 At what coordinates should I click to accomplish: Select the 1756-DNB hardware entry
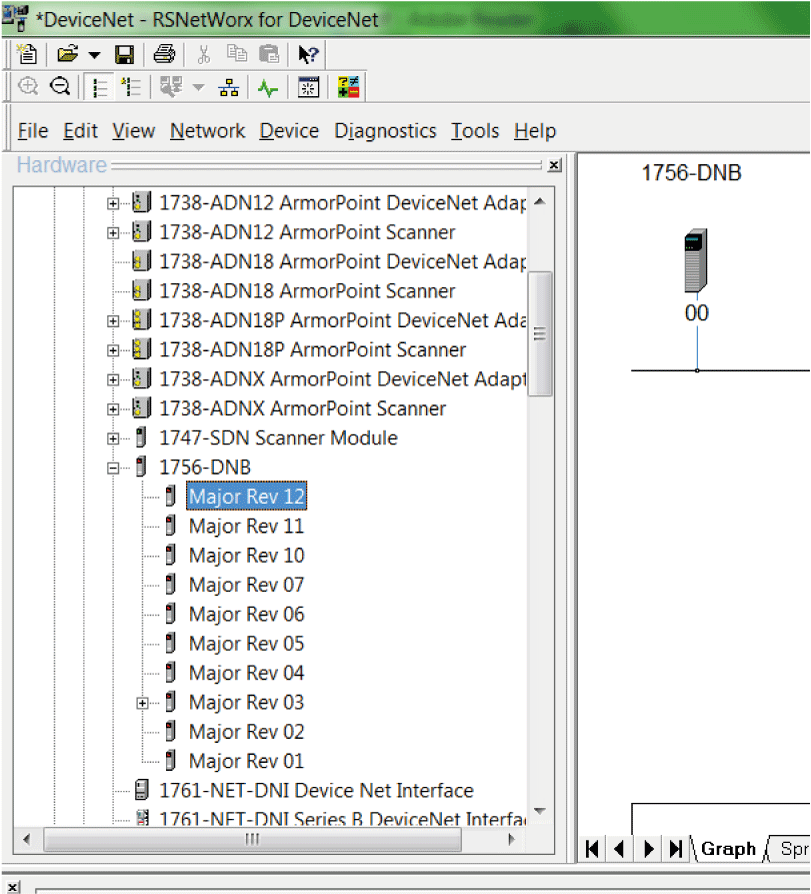coord(205,468)
